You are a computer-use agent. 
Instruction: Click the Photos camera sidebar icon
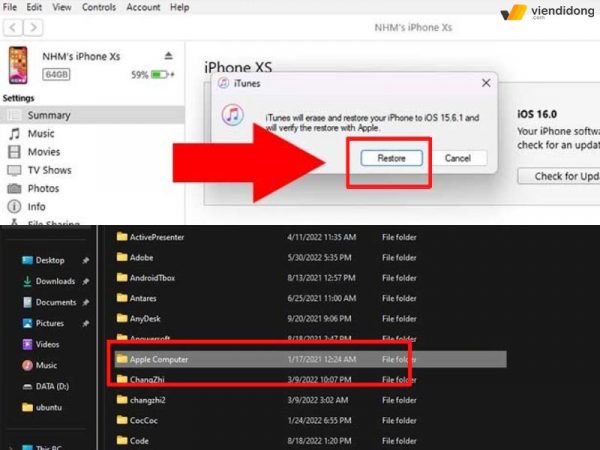click(x=15, y=188)
